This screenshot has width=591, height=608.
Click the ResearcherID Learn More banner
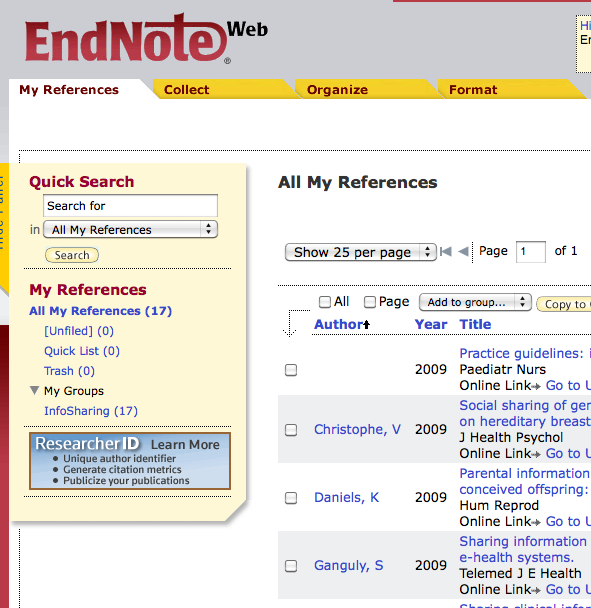[x=130, y=461]
